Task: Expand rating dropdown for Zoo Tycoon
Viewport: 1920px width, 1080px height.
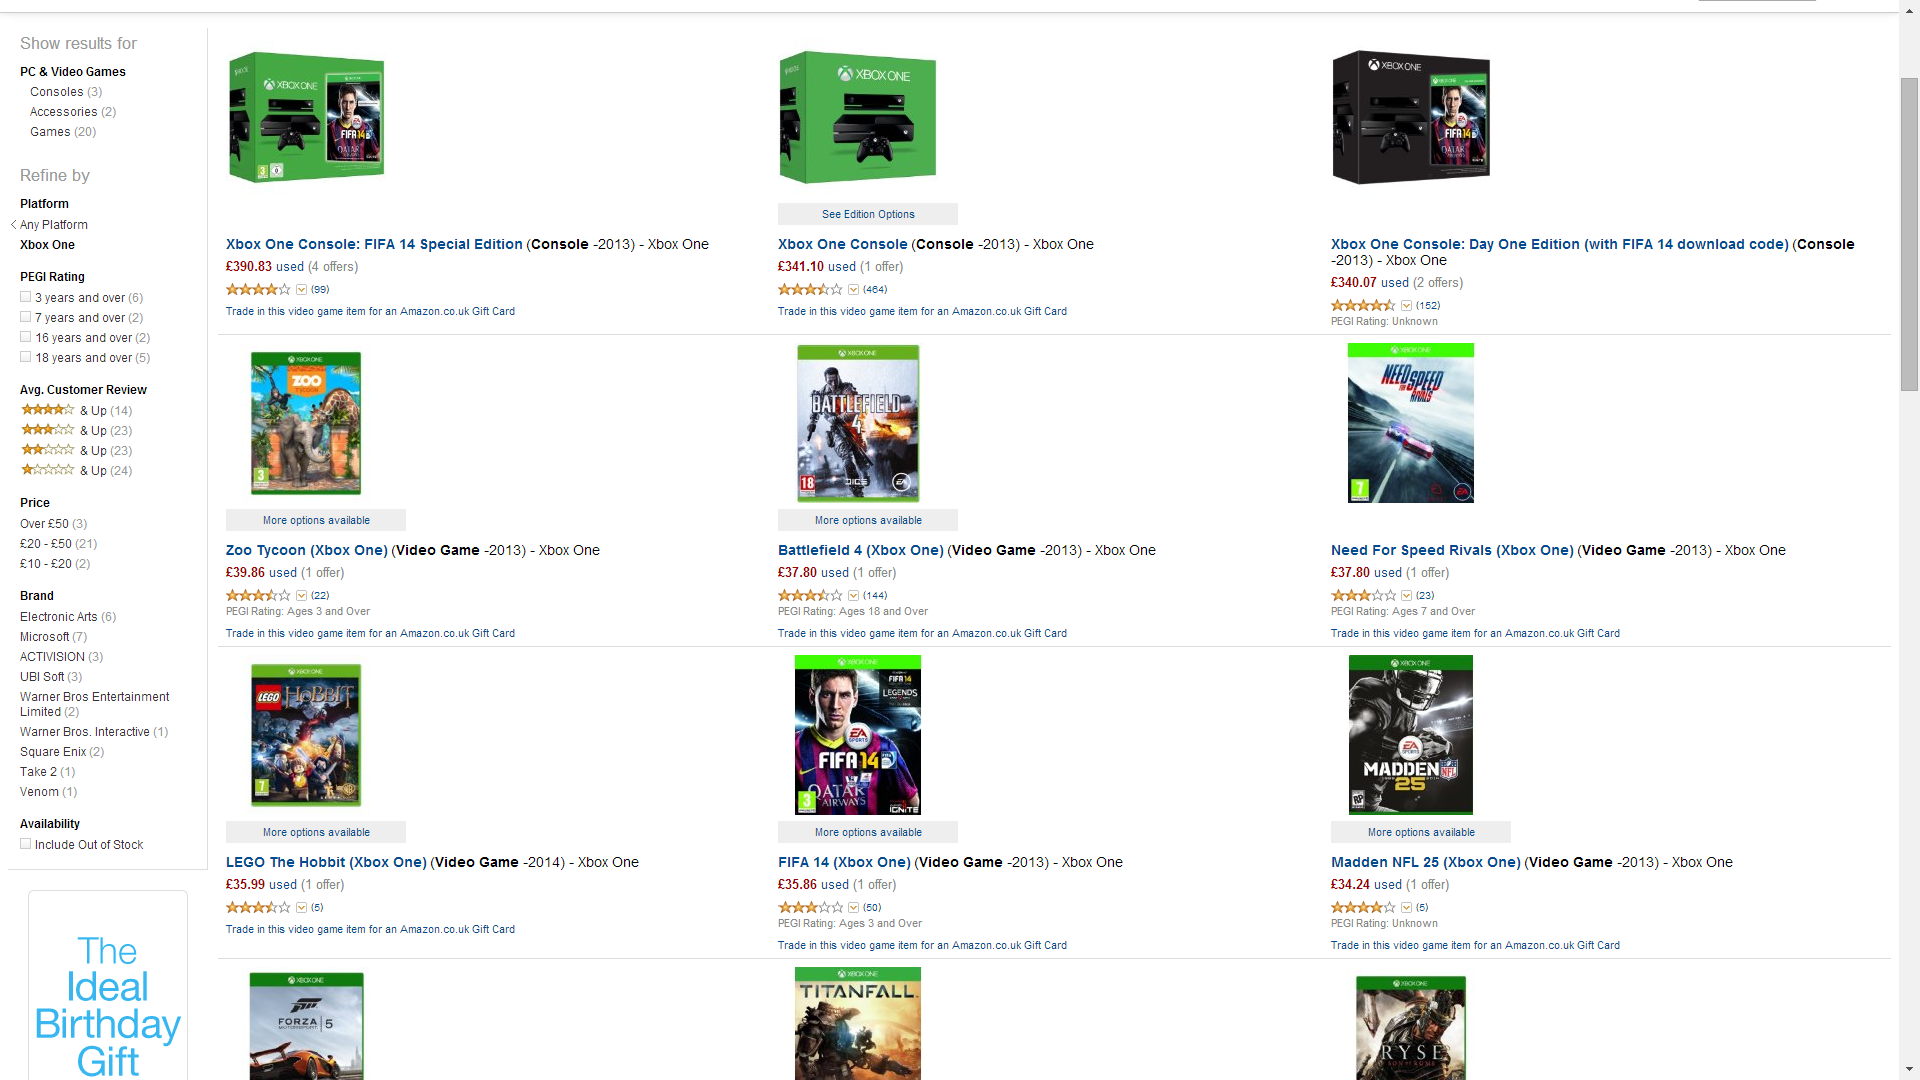Action: [x=301, y=596]
